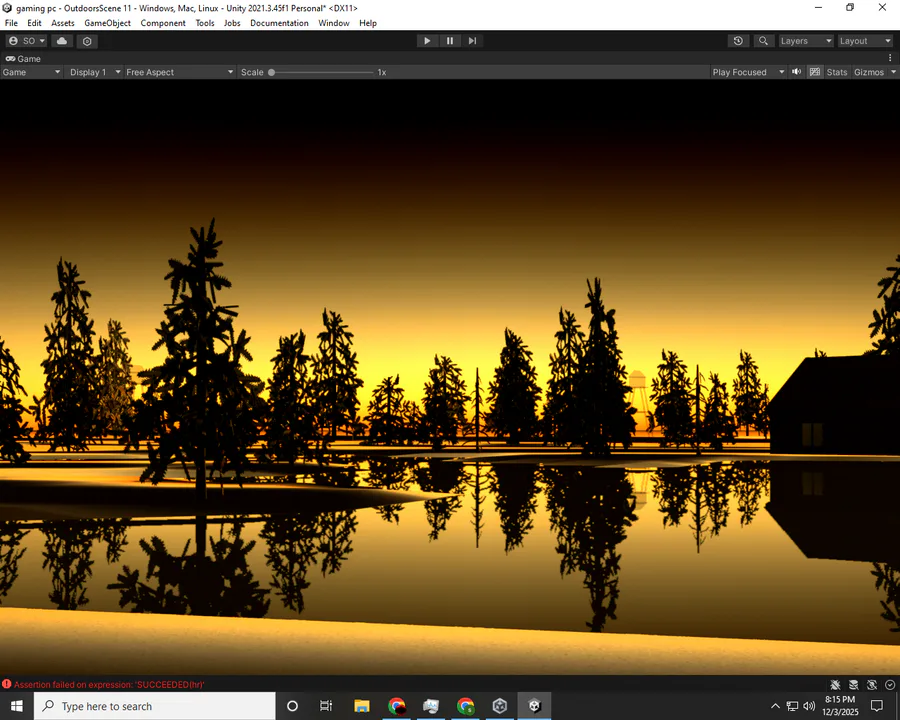Open the Game tab kebab options menu
Viewport: 900px width, 720px height.
pos(890,58)
